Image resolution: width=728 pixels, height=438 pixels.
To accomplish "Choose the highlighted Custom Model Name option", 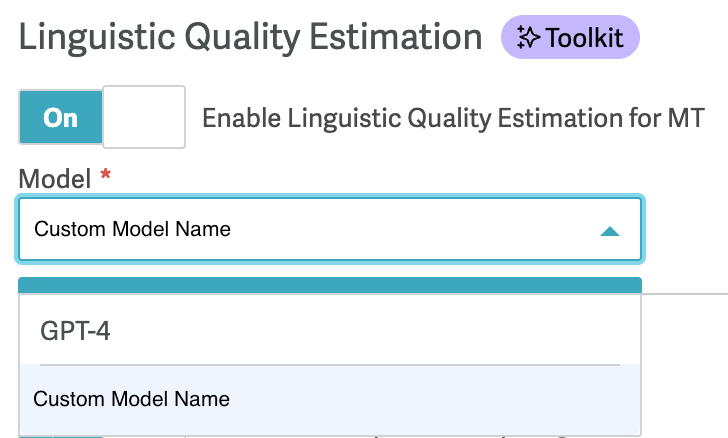I will tap(330, 399).
